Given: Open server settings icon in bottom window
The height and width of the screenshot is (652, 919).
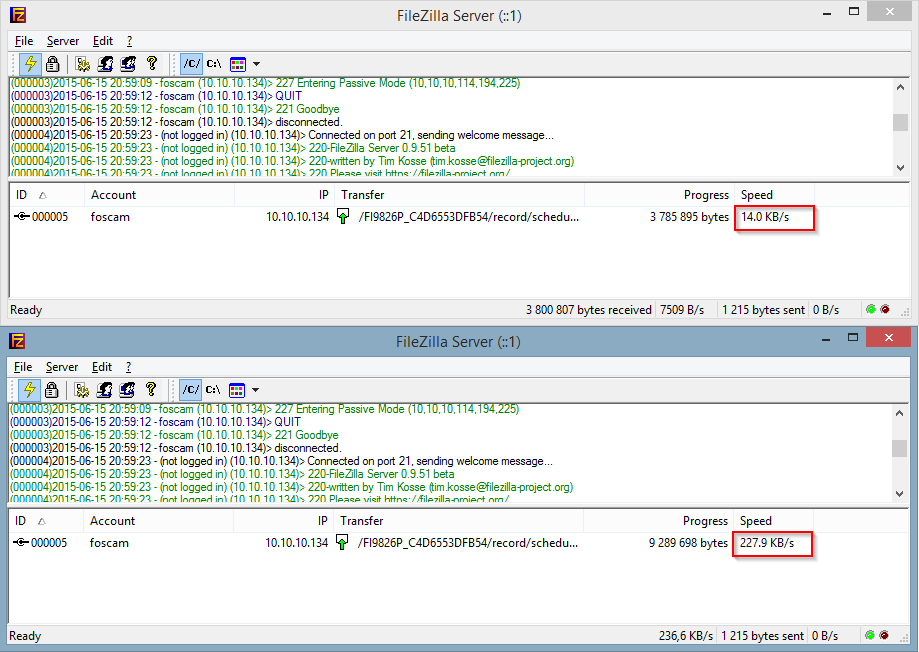Looking at the screenshot, I should click(81, 389).
